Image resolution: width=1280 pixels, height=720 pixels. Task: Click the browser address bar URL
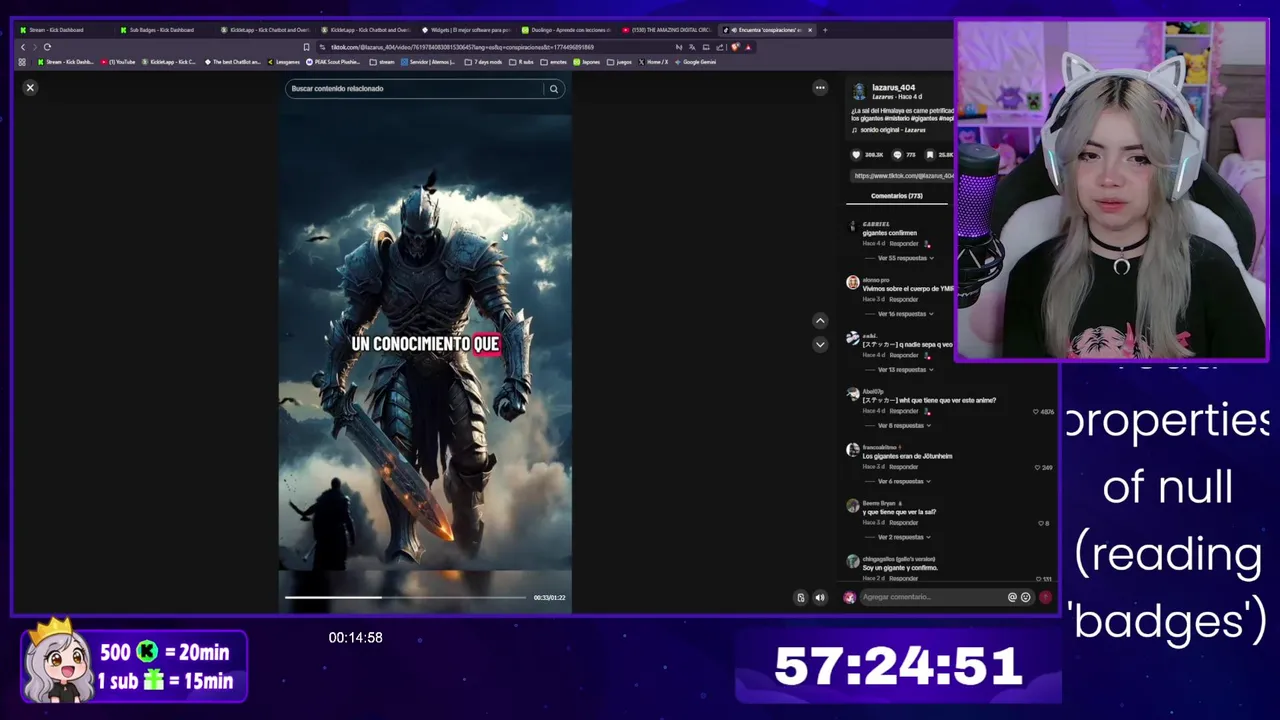tap(462, 47)
